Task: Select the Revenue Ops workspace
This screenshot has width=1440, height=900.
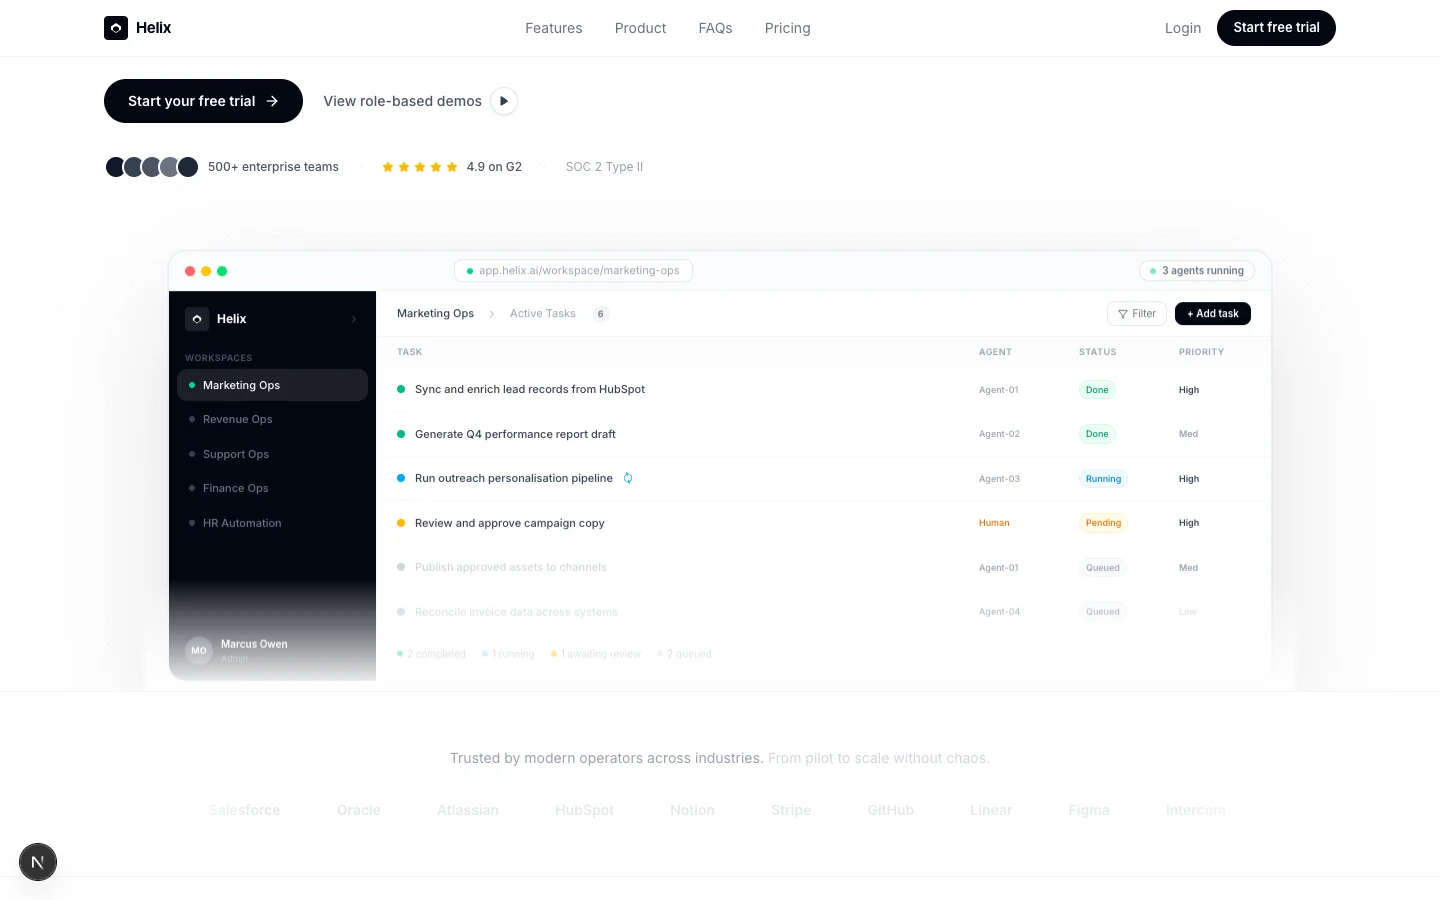Action: (272, 419)
